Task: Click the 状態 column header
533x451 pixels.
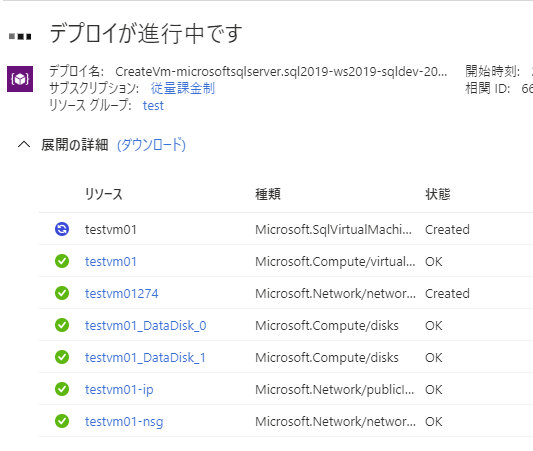Action: [x=438, y=194]
